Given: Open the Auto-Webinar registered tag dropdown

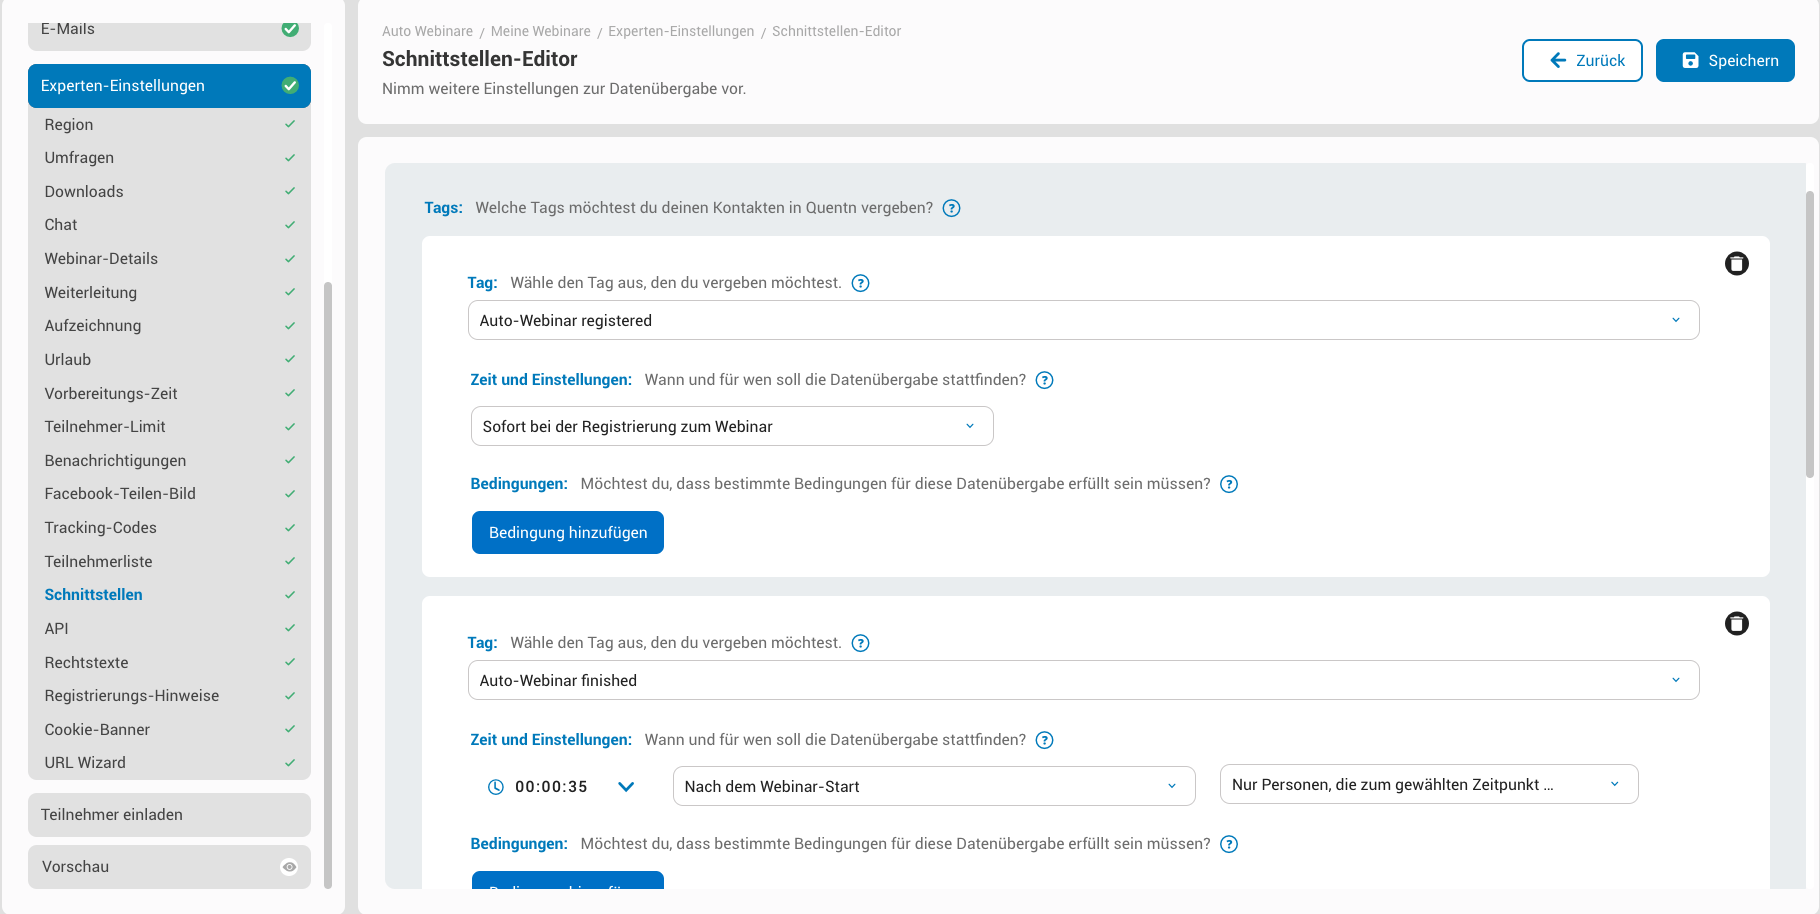Looking at the screenshot, I should 1083,320.
